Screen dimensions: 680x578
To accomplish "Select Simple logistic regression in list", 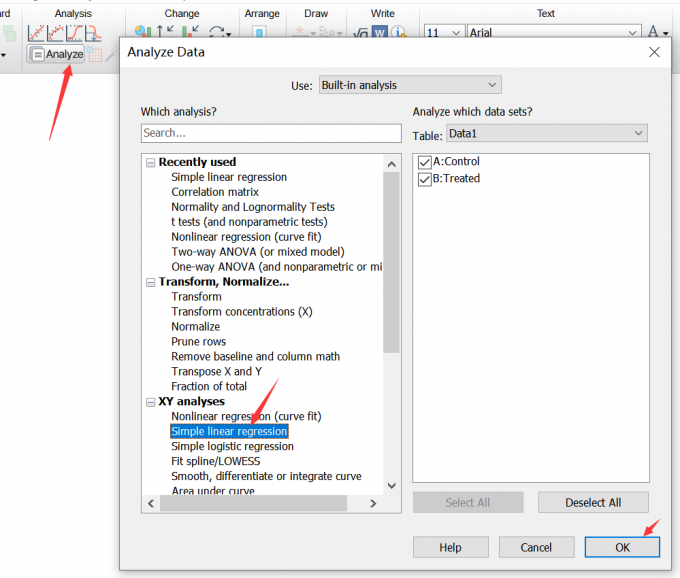I will point(232,447).
